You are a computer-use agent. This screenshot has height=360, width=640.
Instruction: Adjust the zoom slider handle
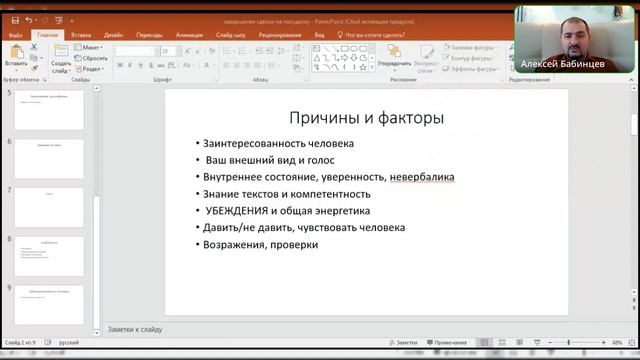pos(569,342)
